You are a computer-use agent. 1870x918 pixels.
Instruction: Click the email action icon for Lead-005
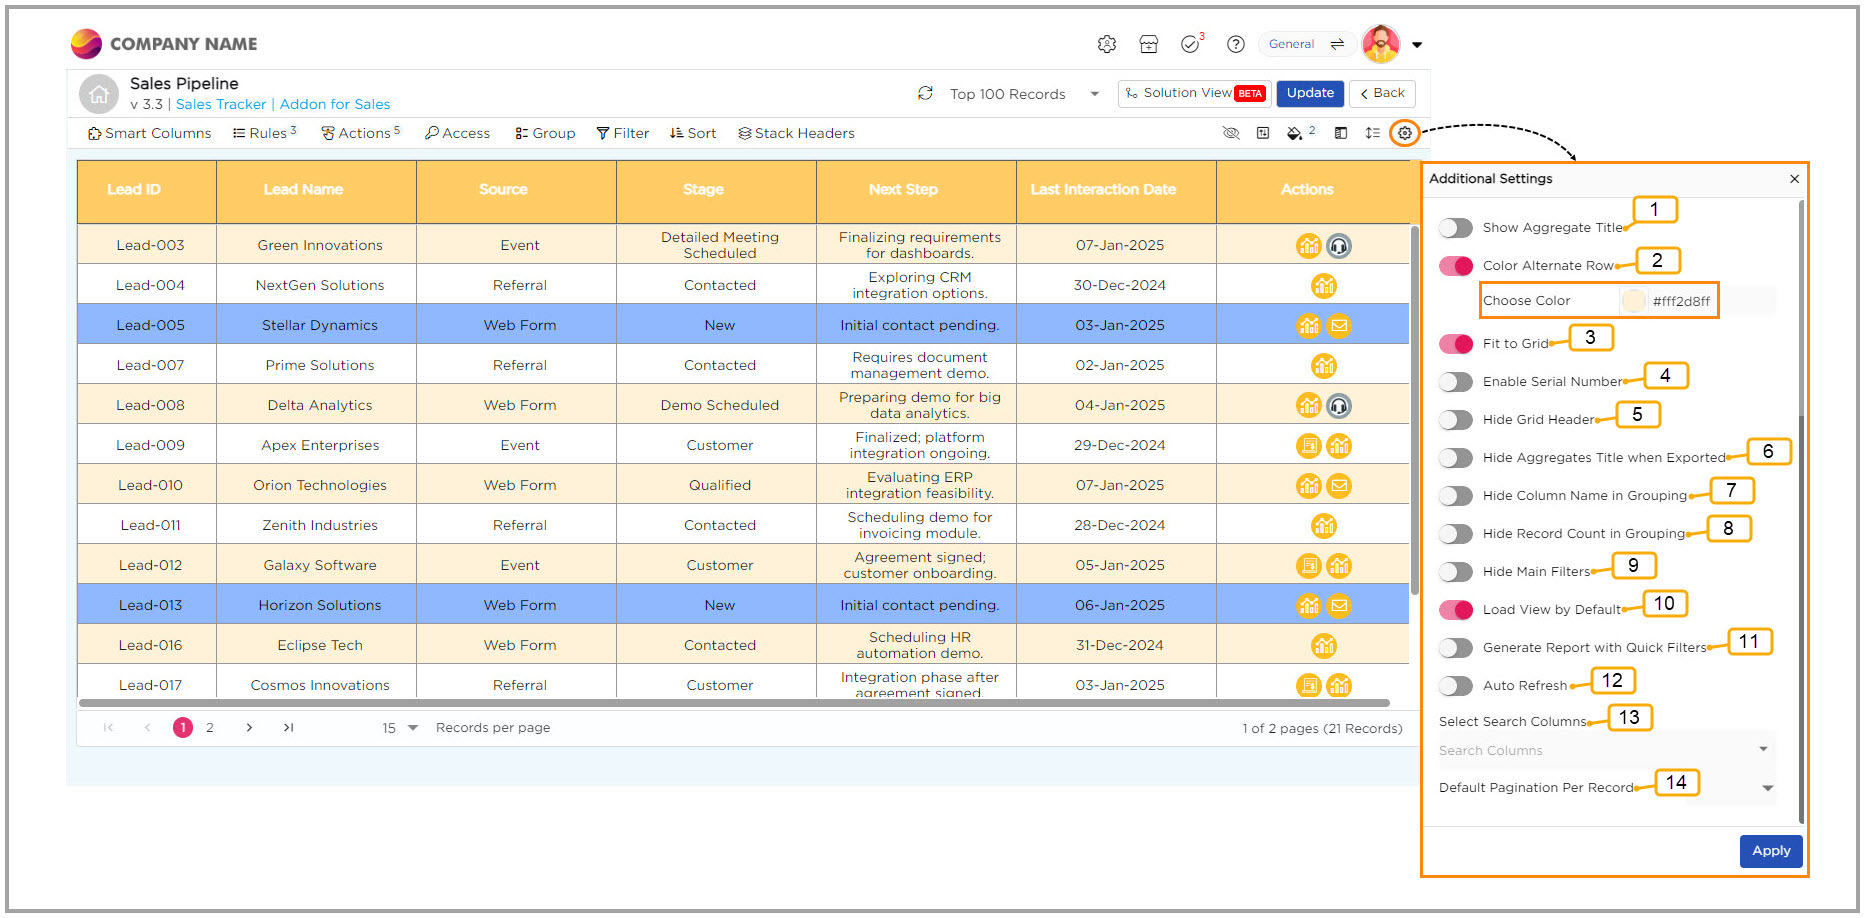(x=1338, y=325)
